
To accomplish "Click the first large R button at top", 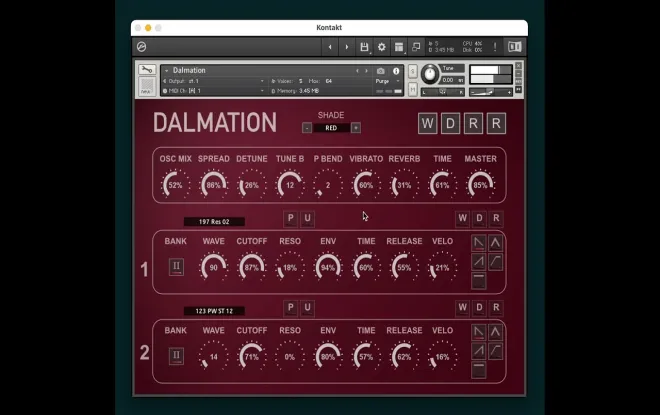I will tap(473, 124).
